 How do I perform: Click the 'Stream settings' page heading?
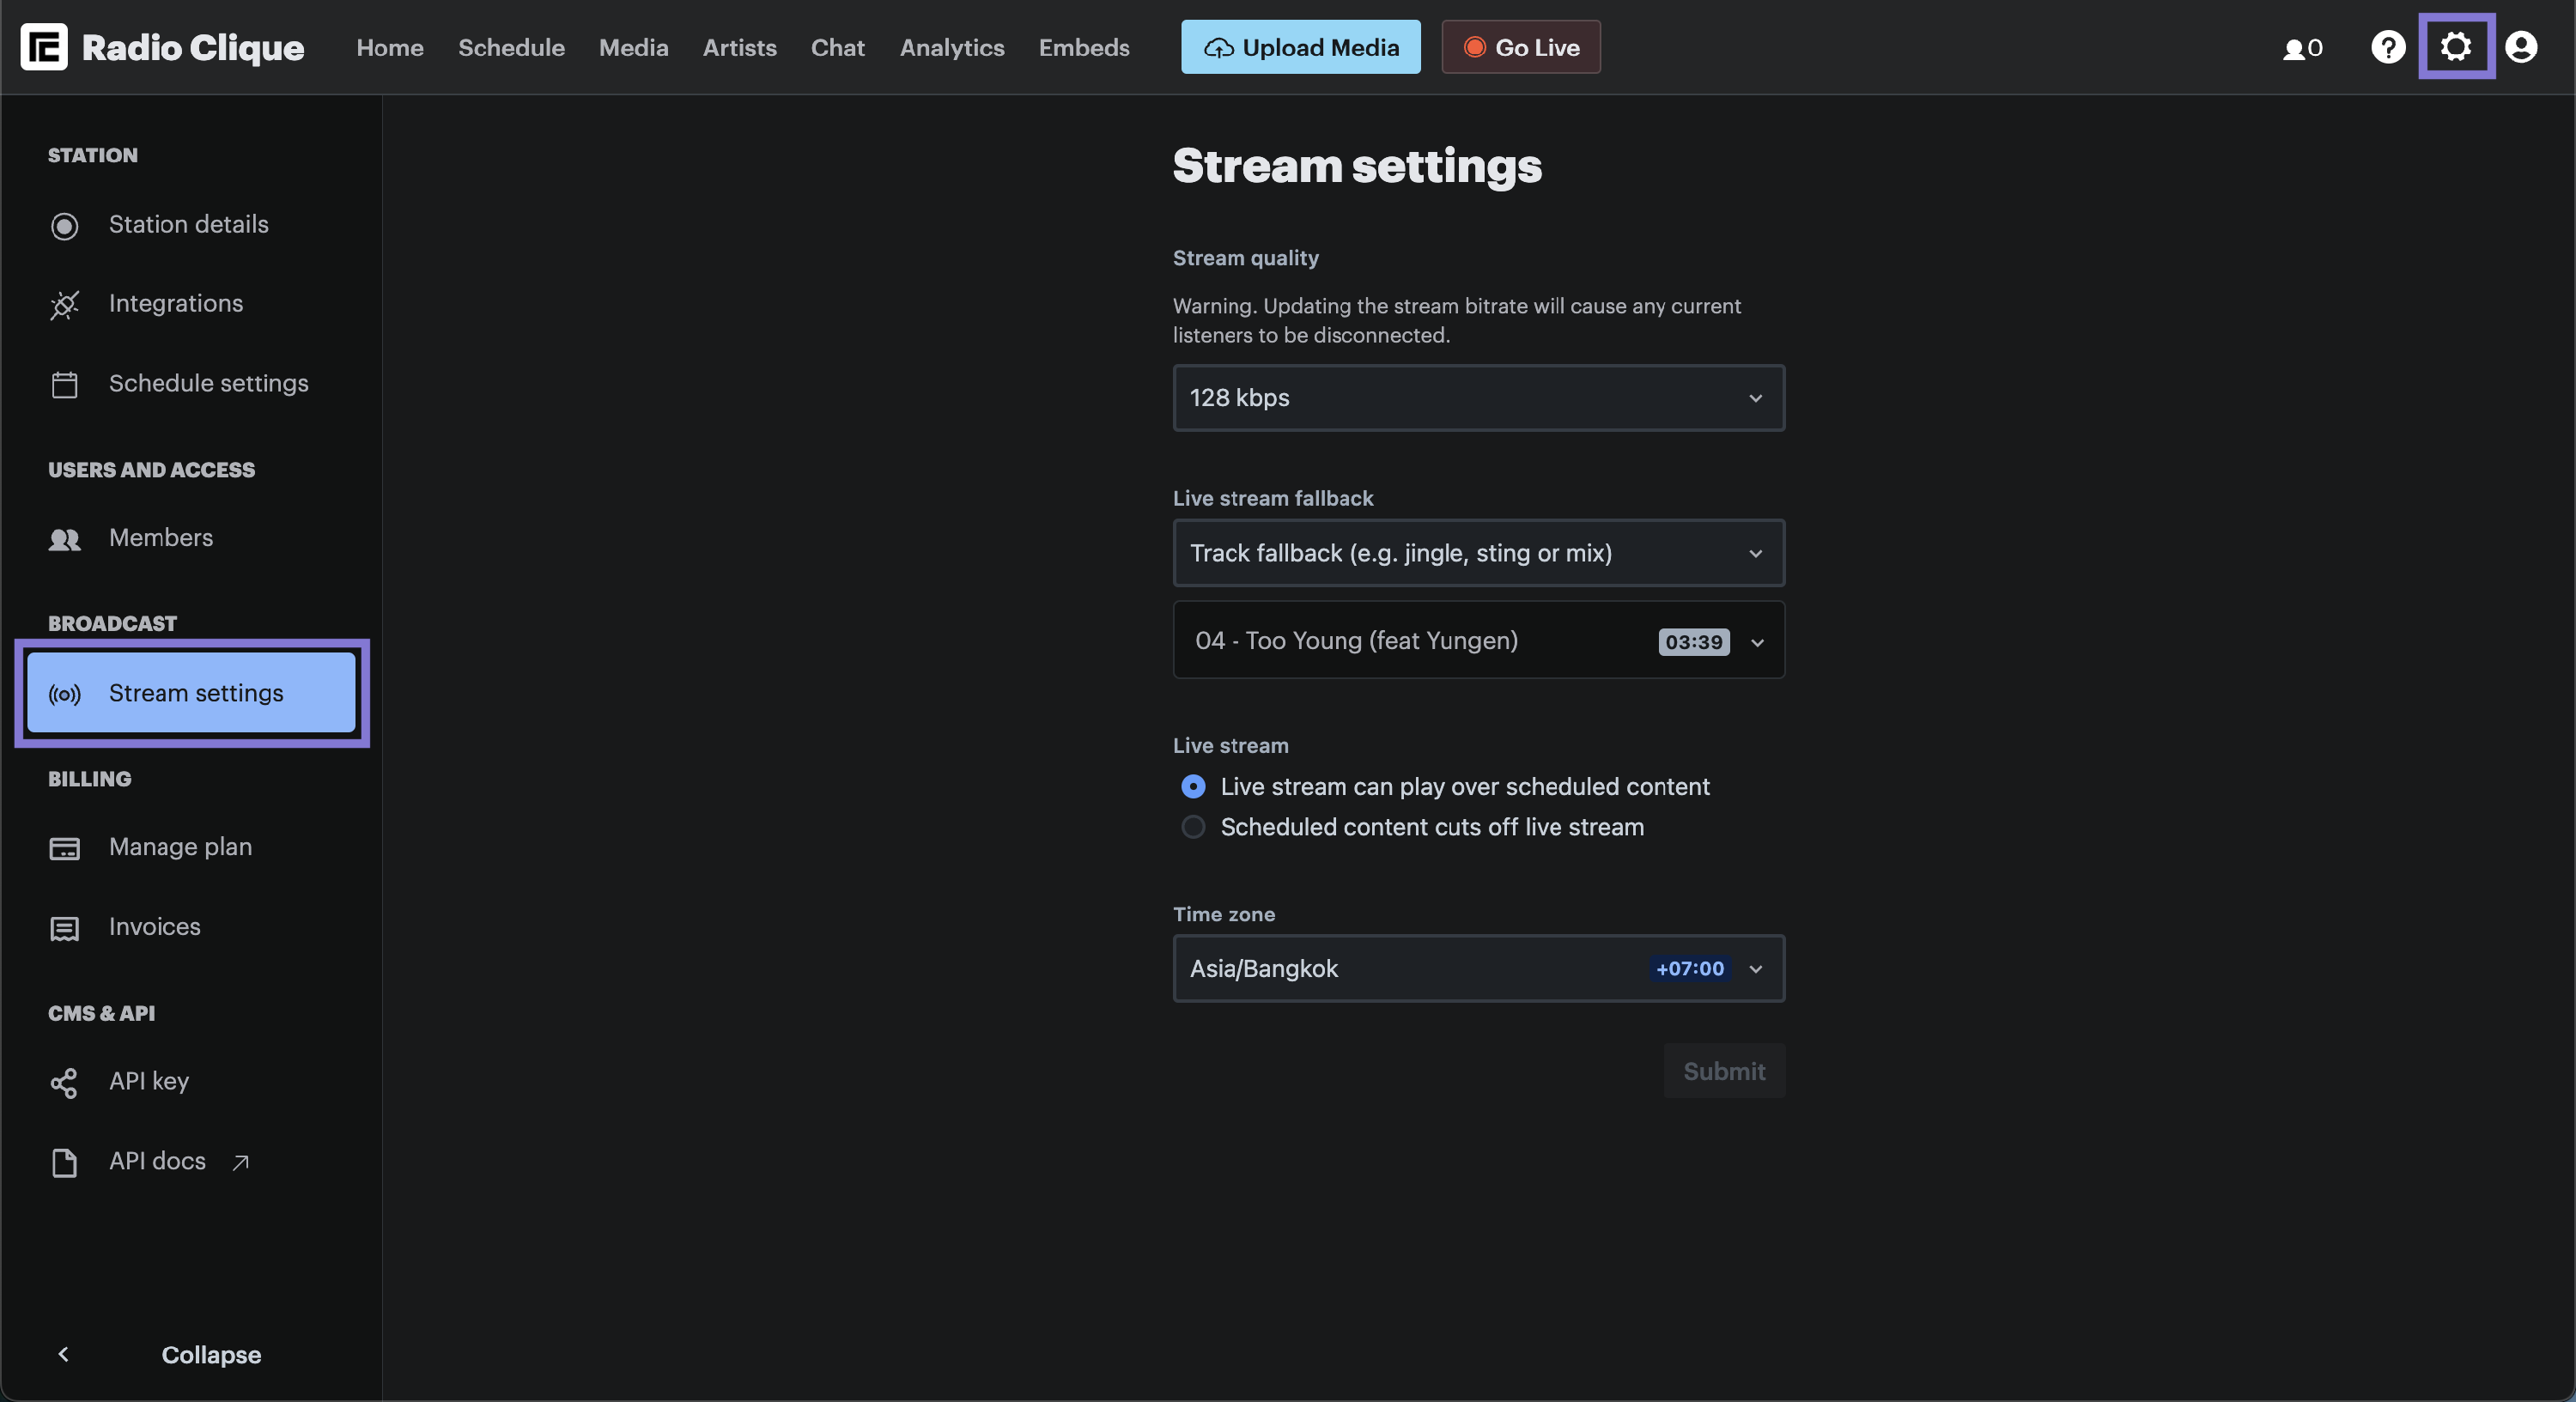pyautogui.click(x=1357, y=166)
